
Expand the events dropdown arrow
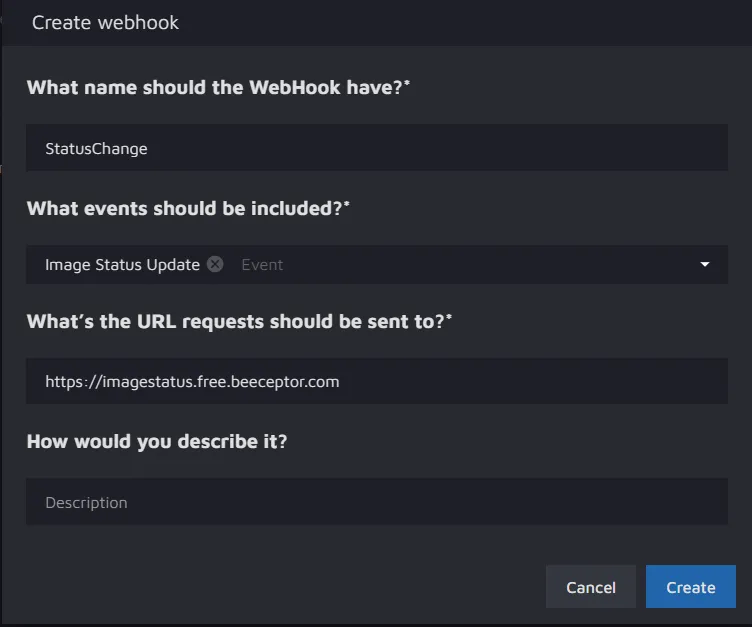click(705, 265)
